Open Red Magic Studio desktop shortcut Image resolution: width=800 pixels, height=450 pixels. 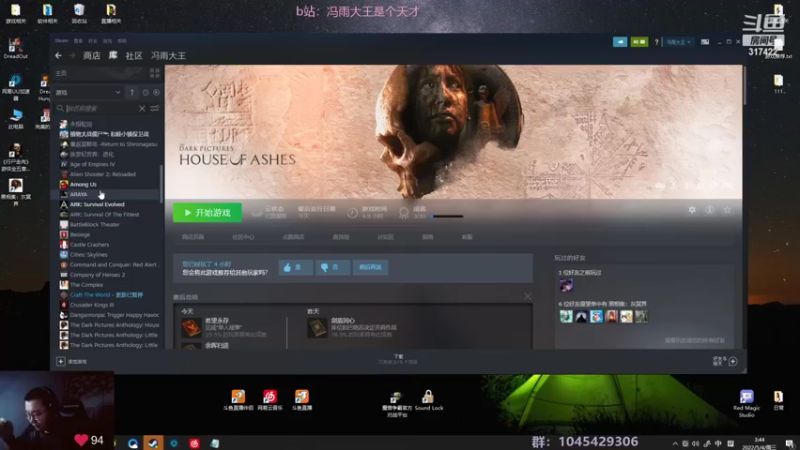(746, 404)
